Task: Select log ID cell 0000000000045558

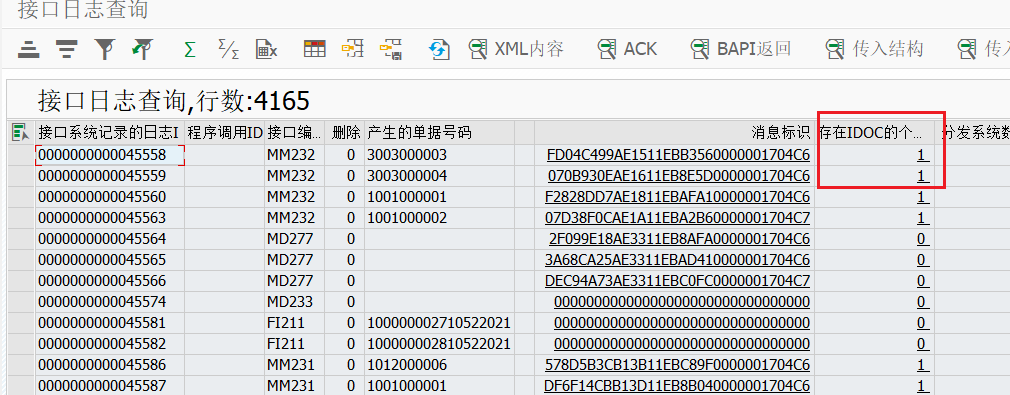Action: (x=110, y=155)
